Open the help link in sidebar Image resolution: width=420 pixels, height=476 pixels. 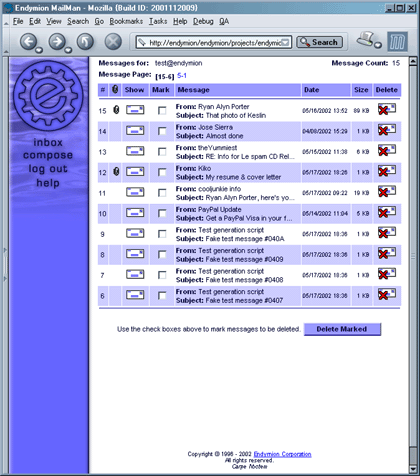48,183
